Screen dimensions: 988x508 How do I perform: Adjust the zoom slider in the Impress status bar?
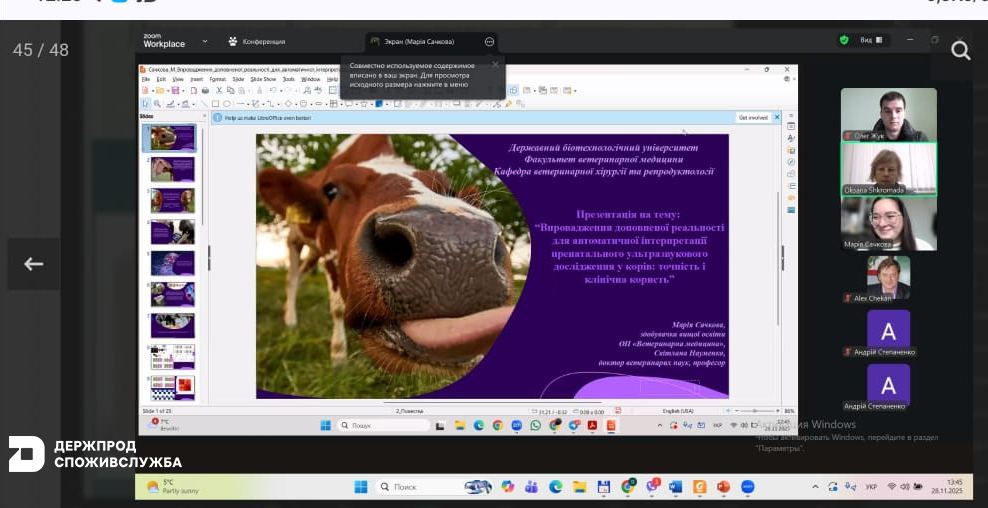[x=757, y=410]
